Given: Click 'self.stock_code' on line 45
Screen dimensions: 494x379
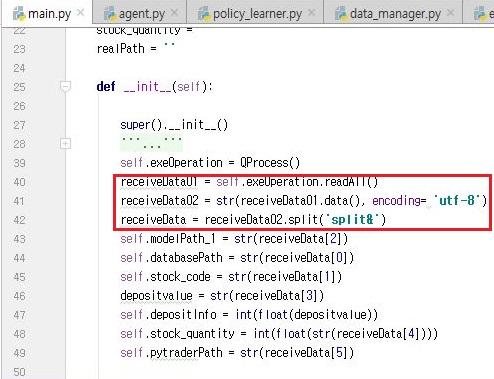Looking at the screenshot, I should (x=165, y=277).
